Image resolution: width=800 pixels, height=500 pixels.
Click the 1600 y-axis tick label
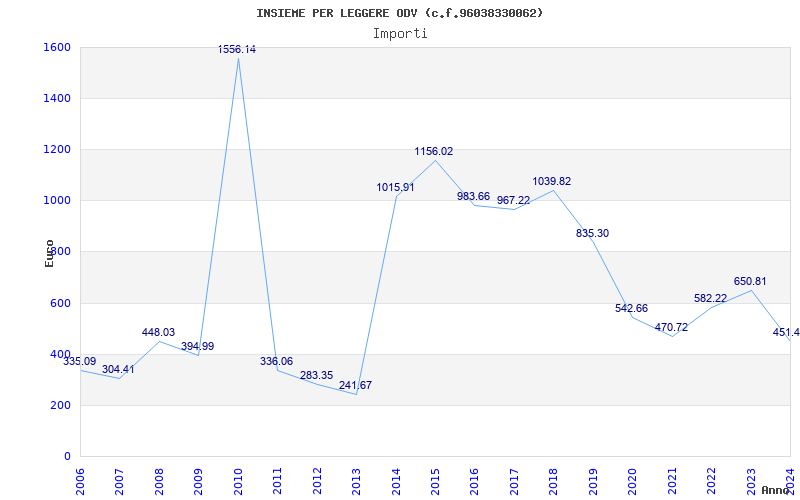coord(55,47)
